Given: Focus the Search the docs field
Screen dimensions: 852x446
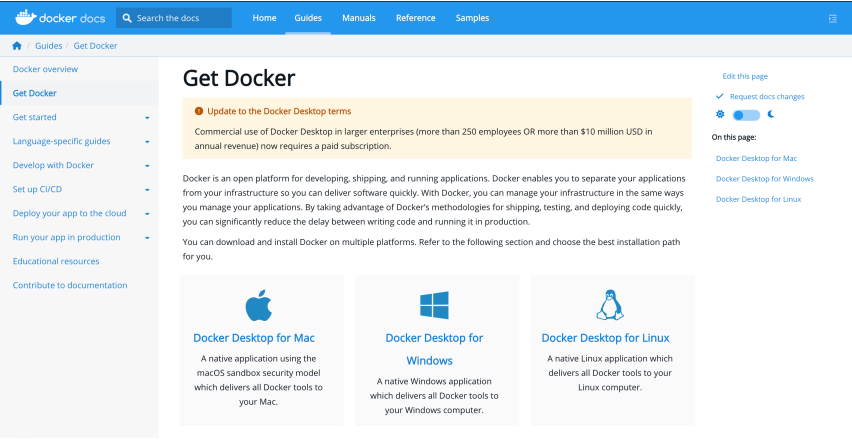Looking at the screenshot, I should (x=174, y=18).
